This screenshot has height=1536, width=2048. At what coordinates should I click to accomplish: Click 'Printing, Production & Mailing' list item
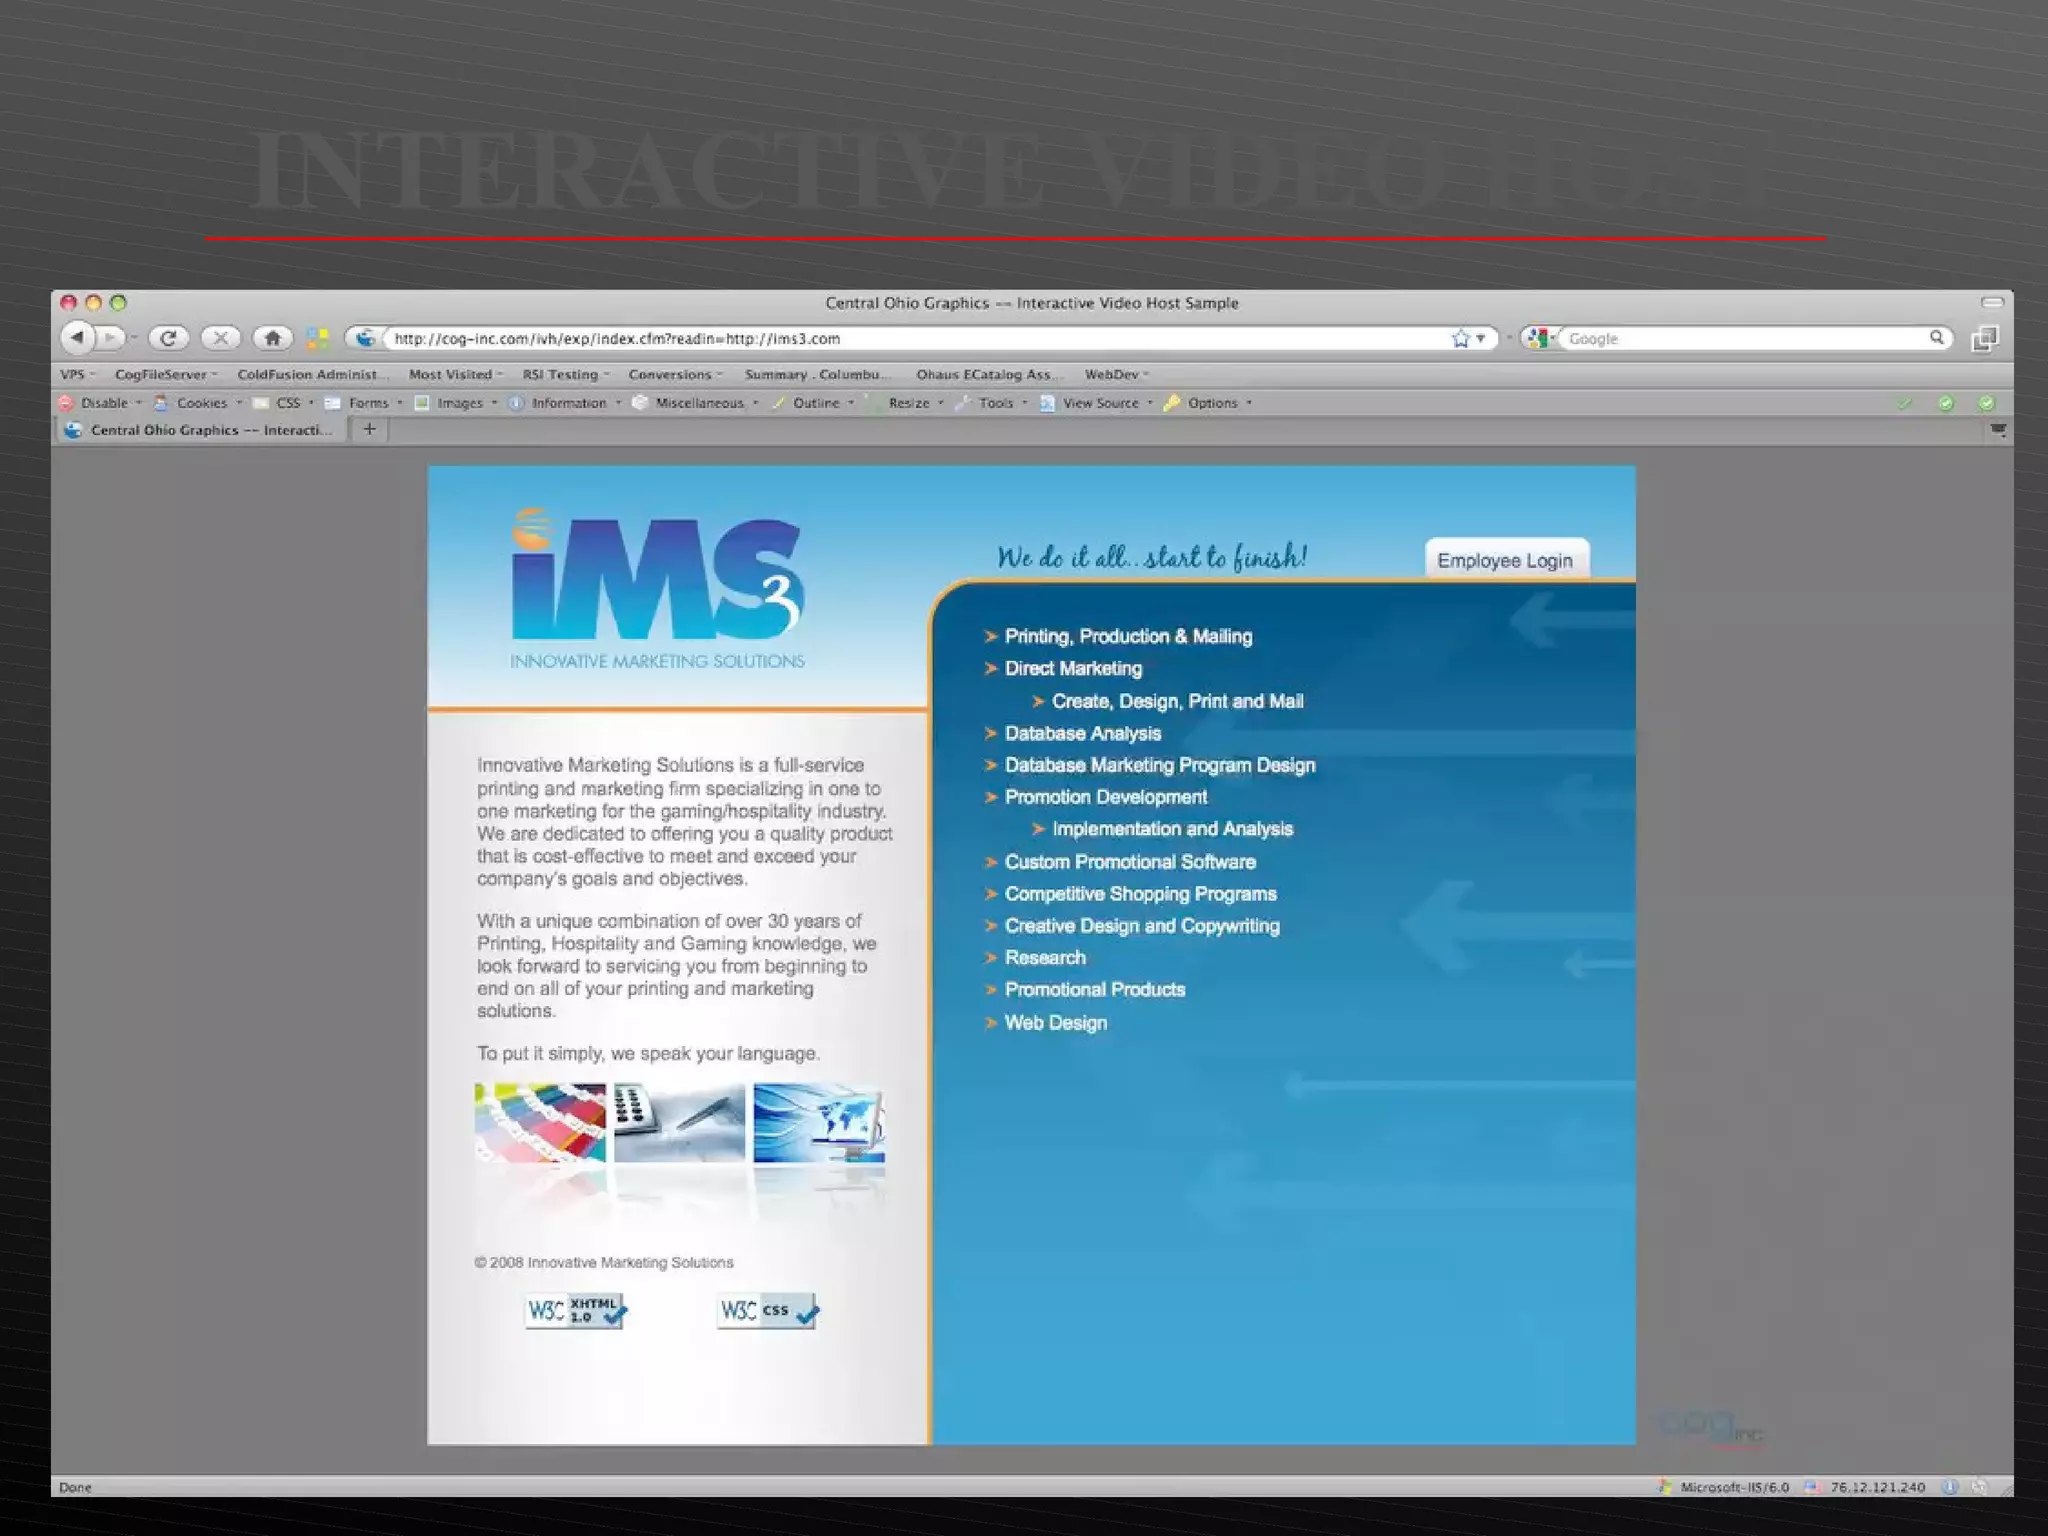tap(1128, 636)
